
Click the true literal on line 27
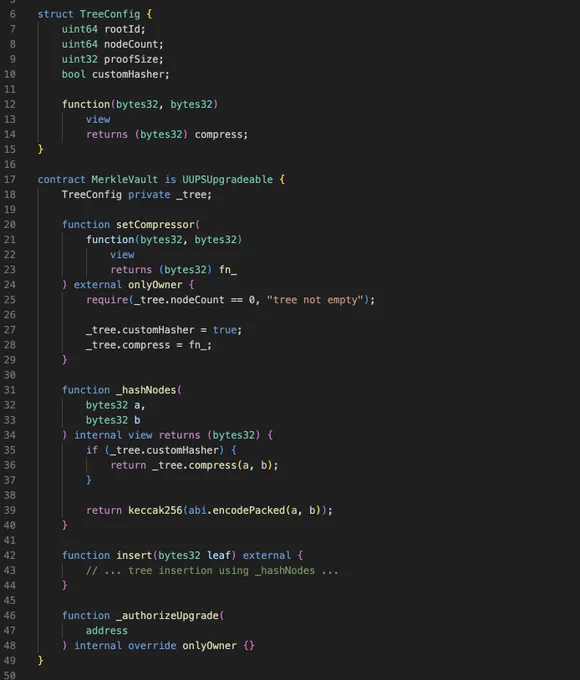(224, 330)
